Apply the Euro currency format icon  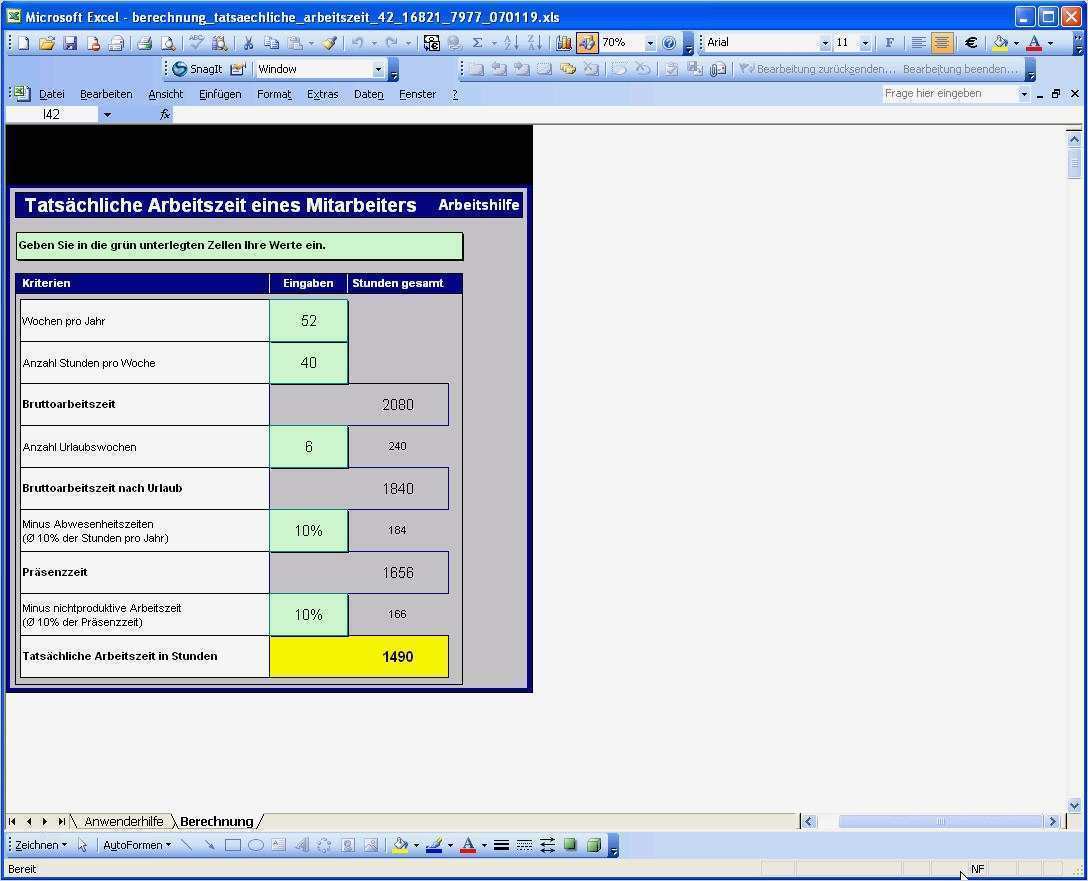(x=971, y=43)
